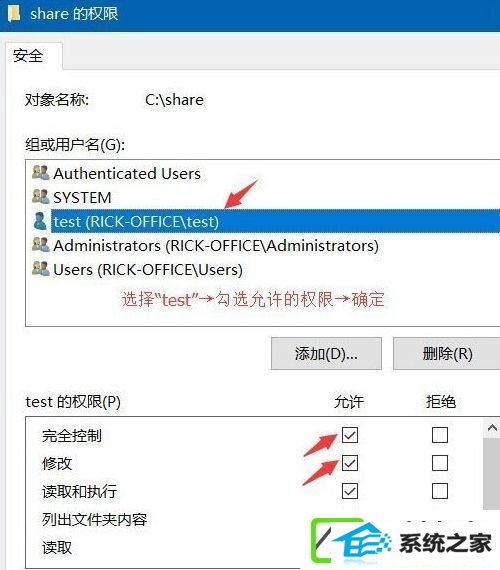500x570 pixels.
Task: Click the Users group icon
Action: click(x=40, y=269)
